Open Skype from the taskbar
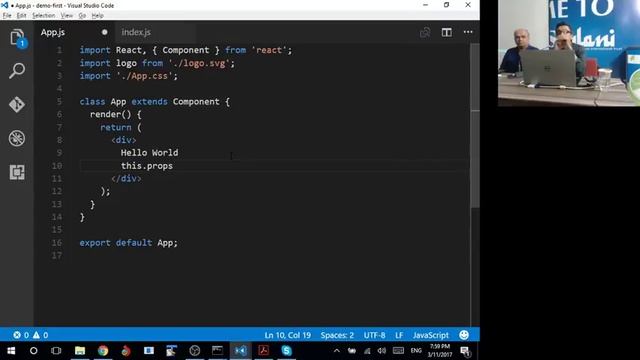Viewport: 640px width, 360px height. pyautogui.click(x=287, y=351)
